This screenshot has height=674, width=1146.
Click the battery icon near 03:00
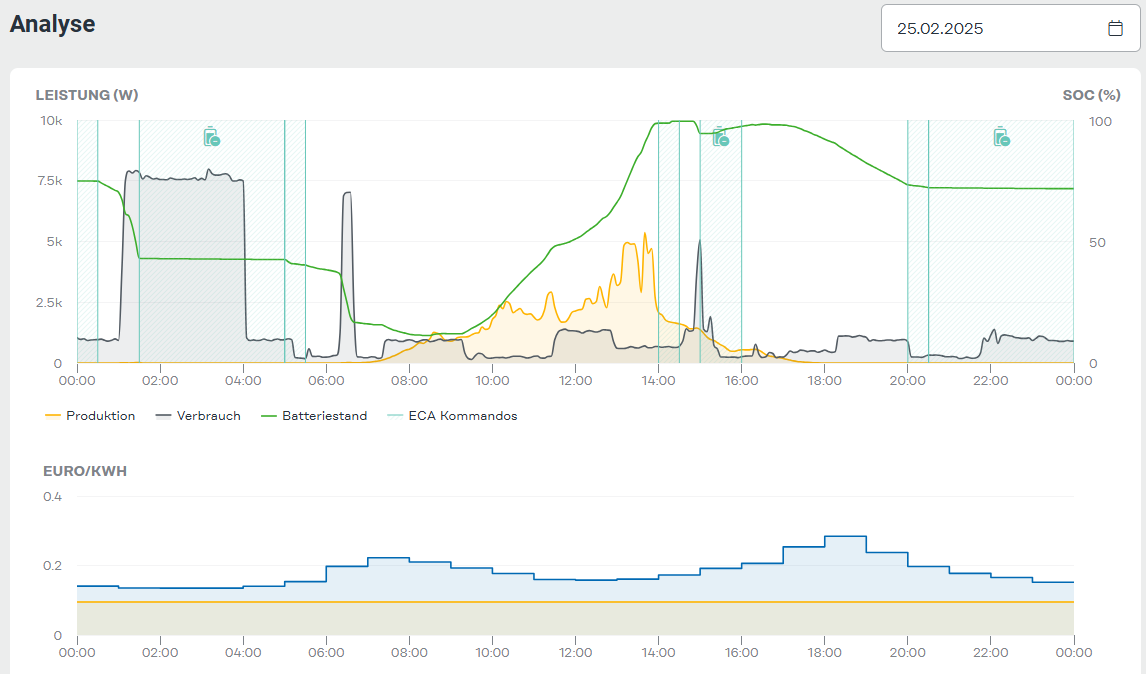click(x=211, y=137)
